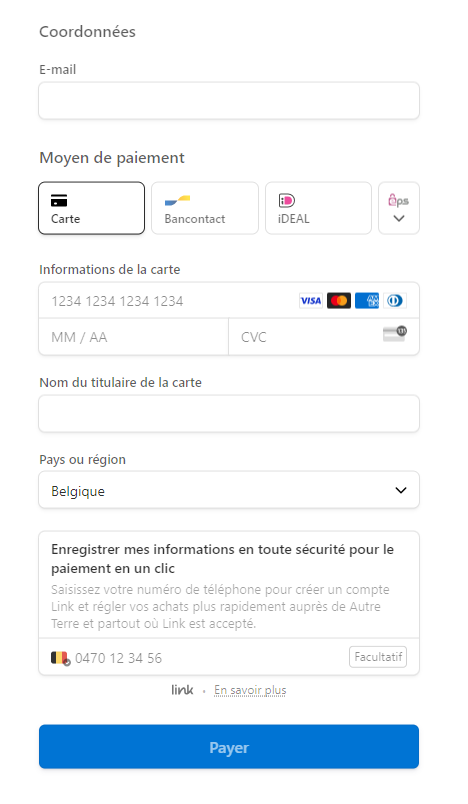Focus the E-mail input field
This screenshot has height=804, width=468.
tap(229, 100)
